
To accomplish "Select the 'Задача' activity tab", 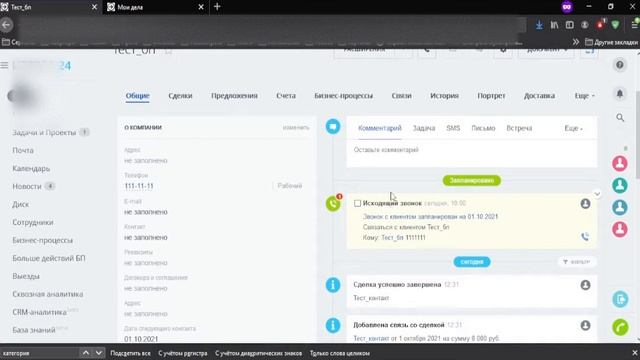I will point(424,128).
